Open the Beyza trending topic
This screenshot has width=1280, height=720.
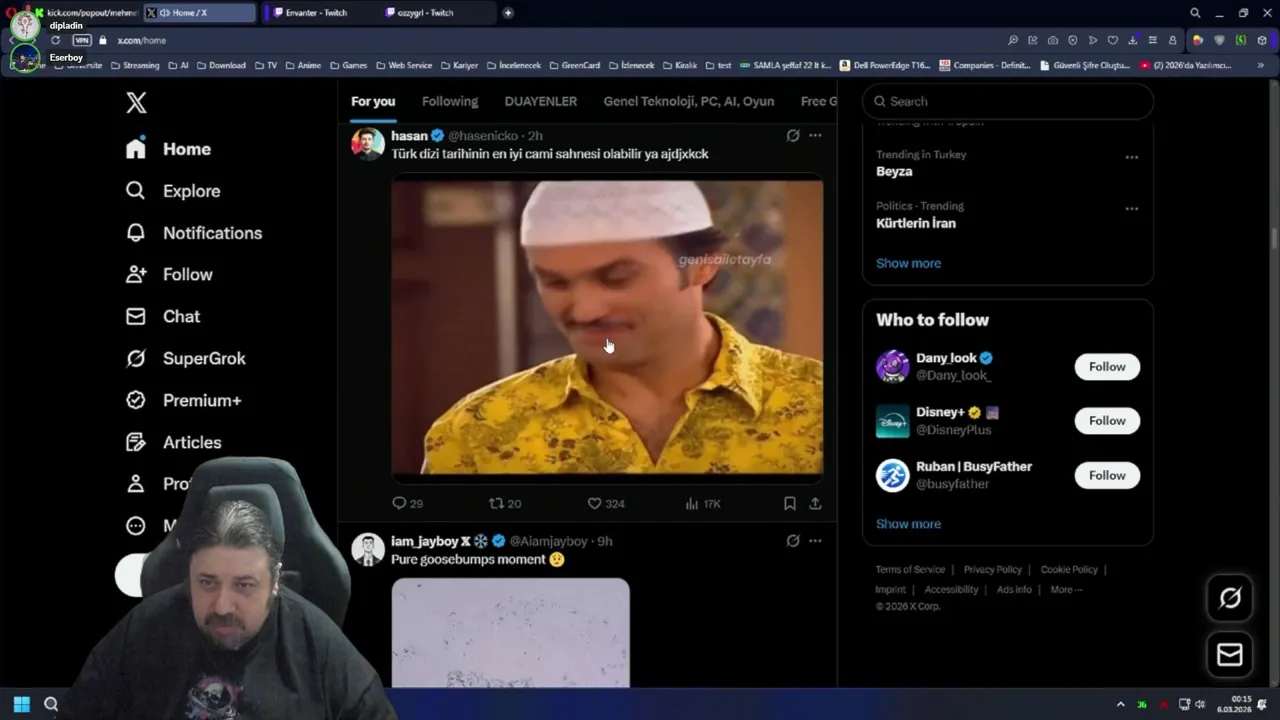click(894, 172)
